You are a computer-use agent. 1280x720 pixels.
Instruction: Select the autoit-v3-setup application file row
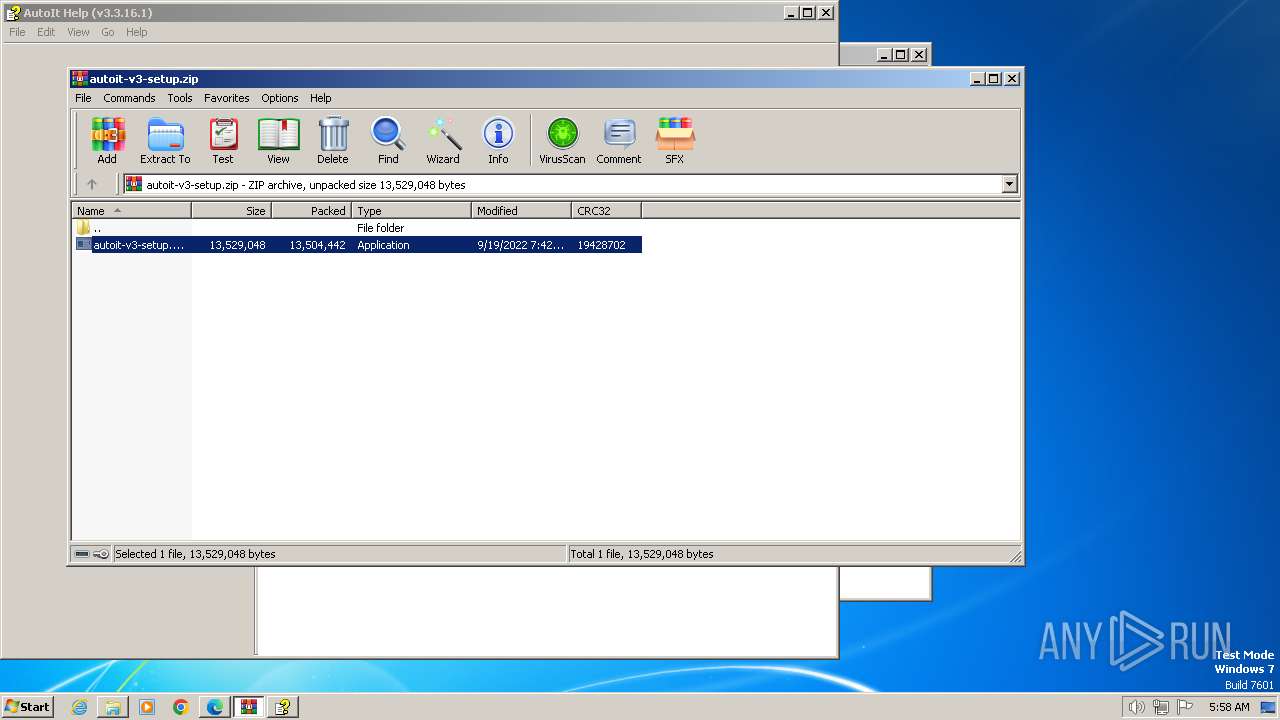point(358,245)
